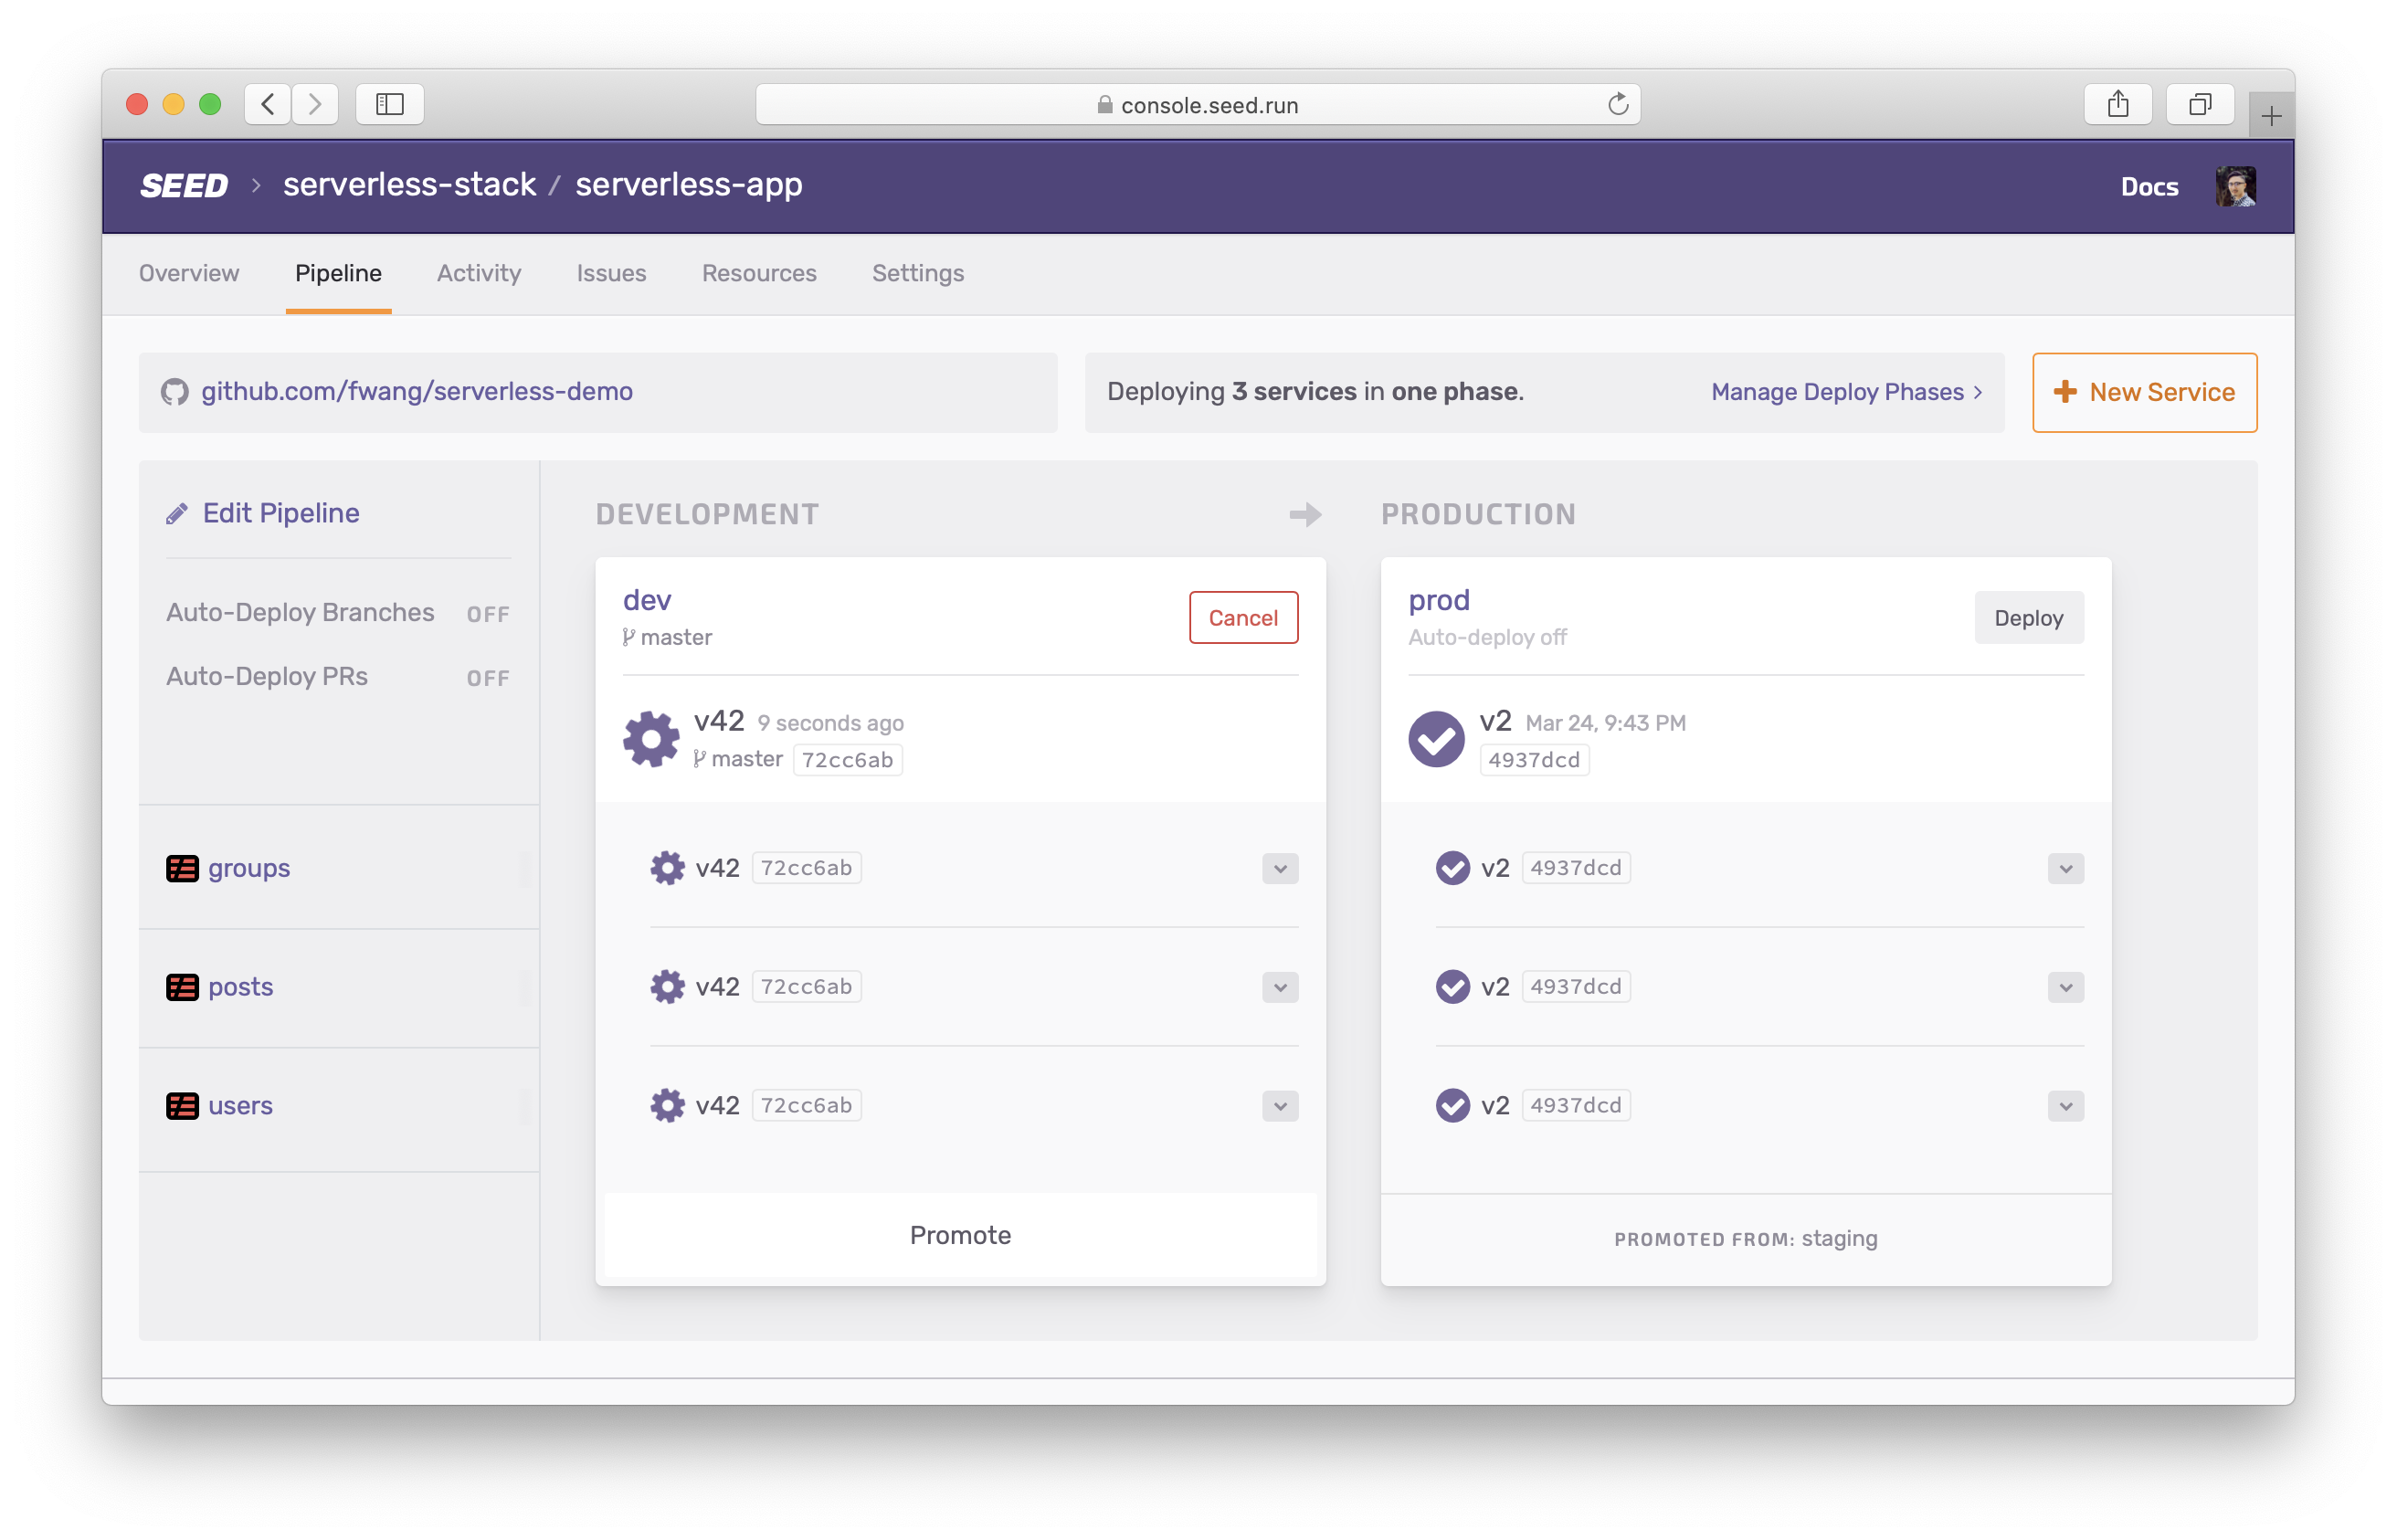
Task: Click the Deploy button in prod stage
Action: tap(2027, 617)
